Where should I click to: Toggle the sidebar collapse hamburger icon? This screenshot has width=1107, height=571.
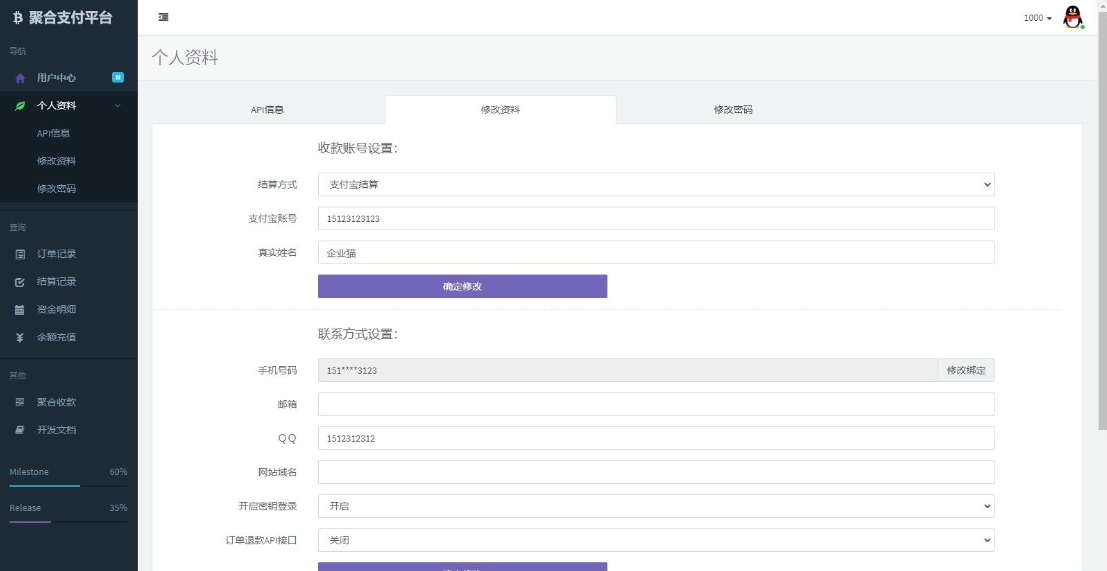(163, 18)
